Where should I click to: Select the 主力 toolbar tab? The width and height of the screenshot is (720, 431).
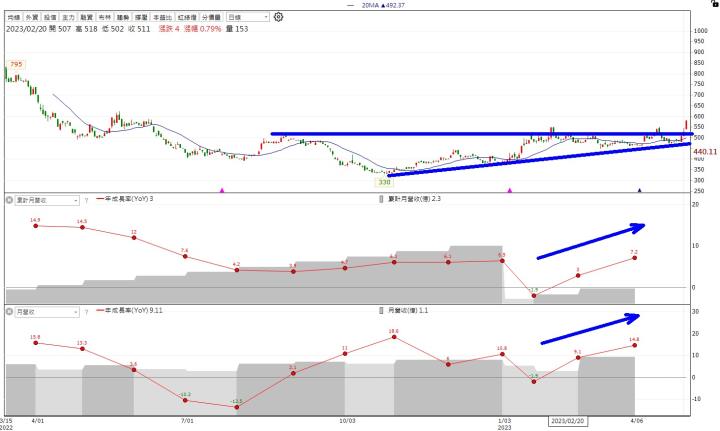click(x=68, y=18)
